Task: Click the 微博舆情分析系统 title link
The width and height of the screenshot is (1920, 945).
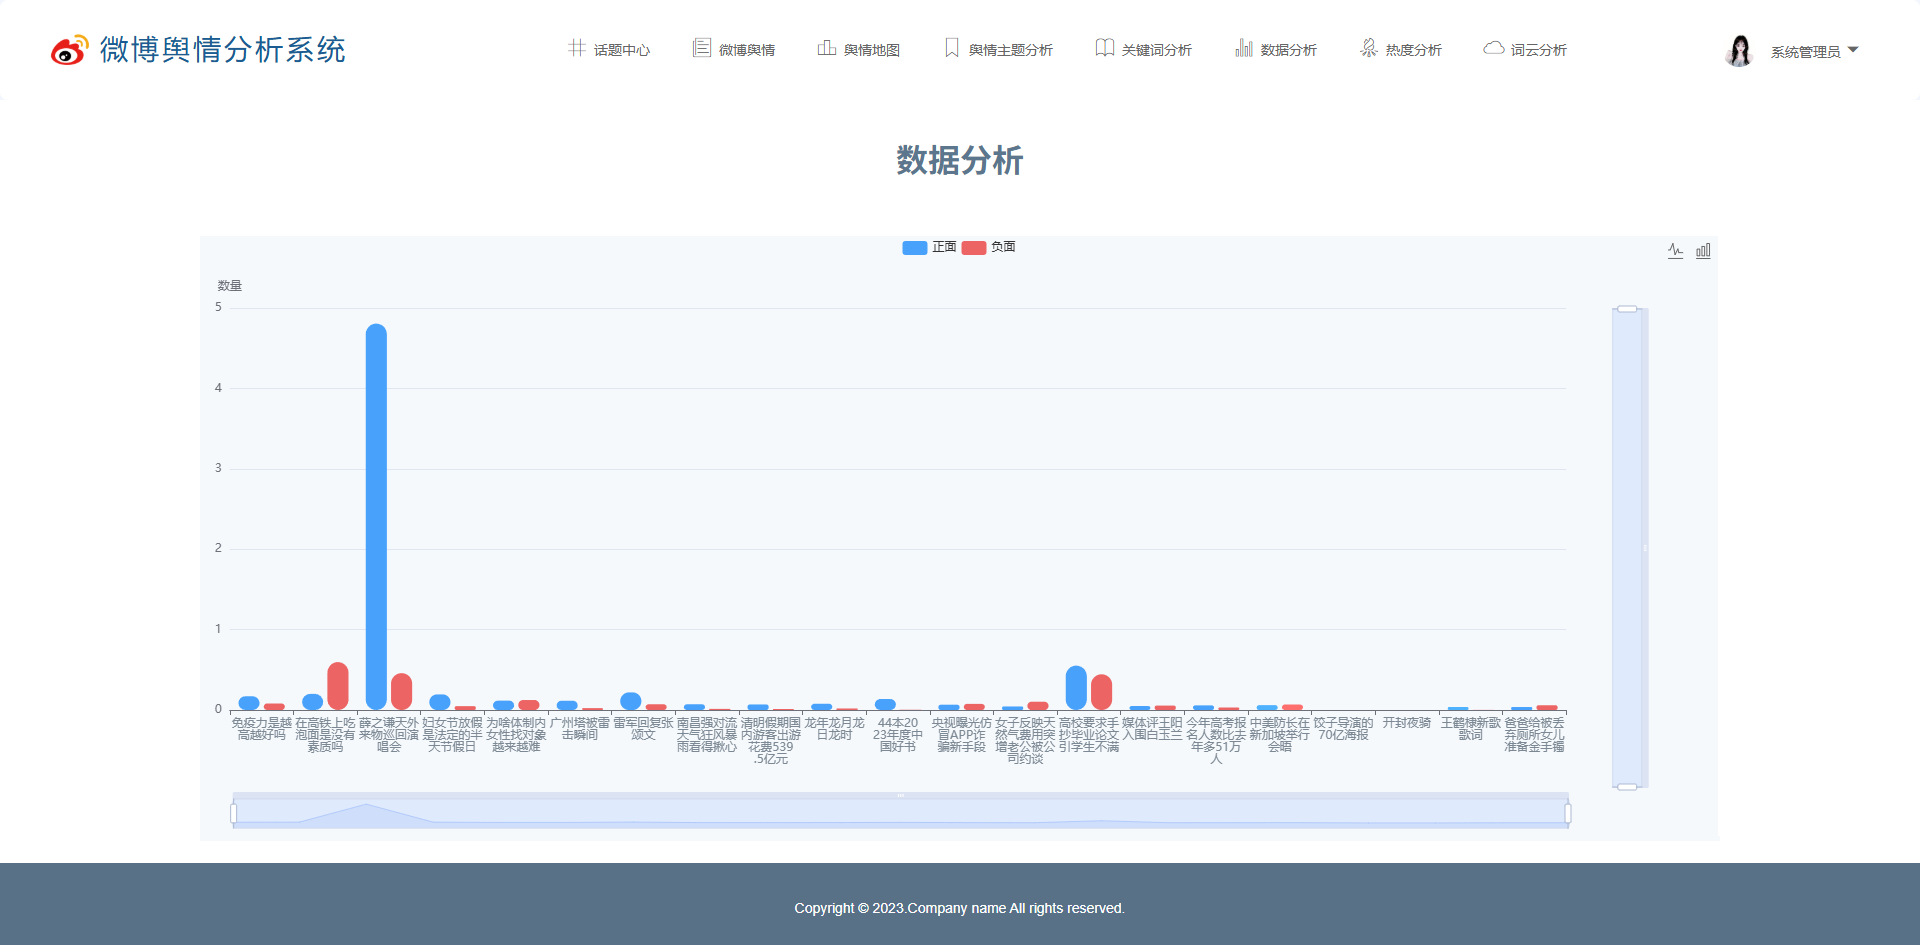Action: (222, 49)
